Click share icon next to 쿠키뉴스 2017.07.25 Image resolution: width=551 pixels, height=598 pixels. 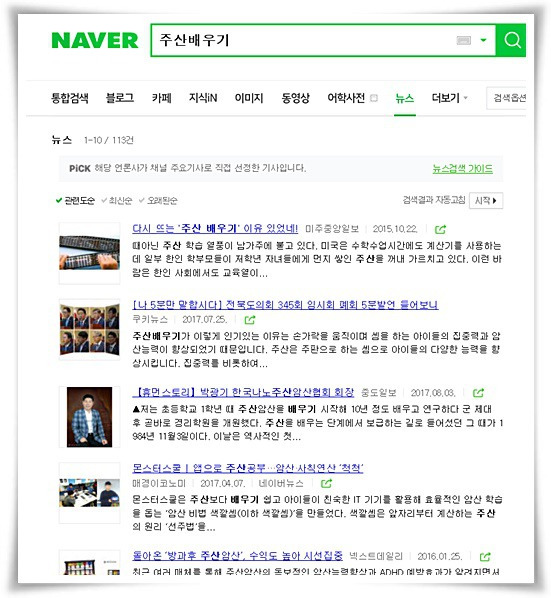tap(250, 320)
